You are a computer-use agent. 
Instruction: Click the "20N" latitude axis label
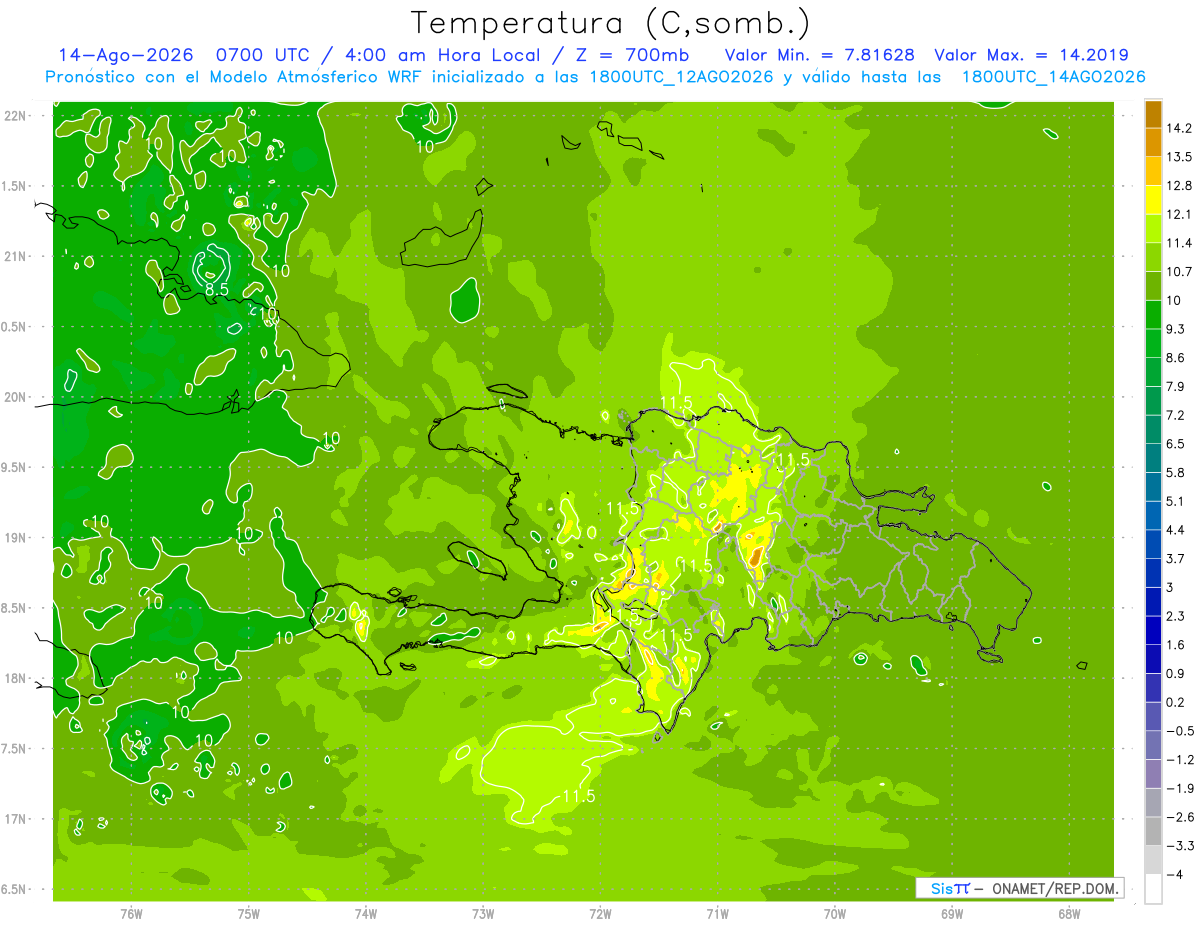pyautogui.click(x=16, y=398)
